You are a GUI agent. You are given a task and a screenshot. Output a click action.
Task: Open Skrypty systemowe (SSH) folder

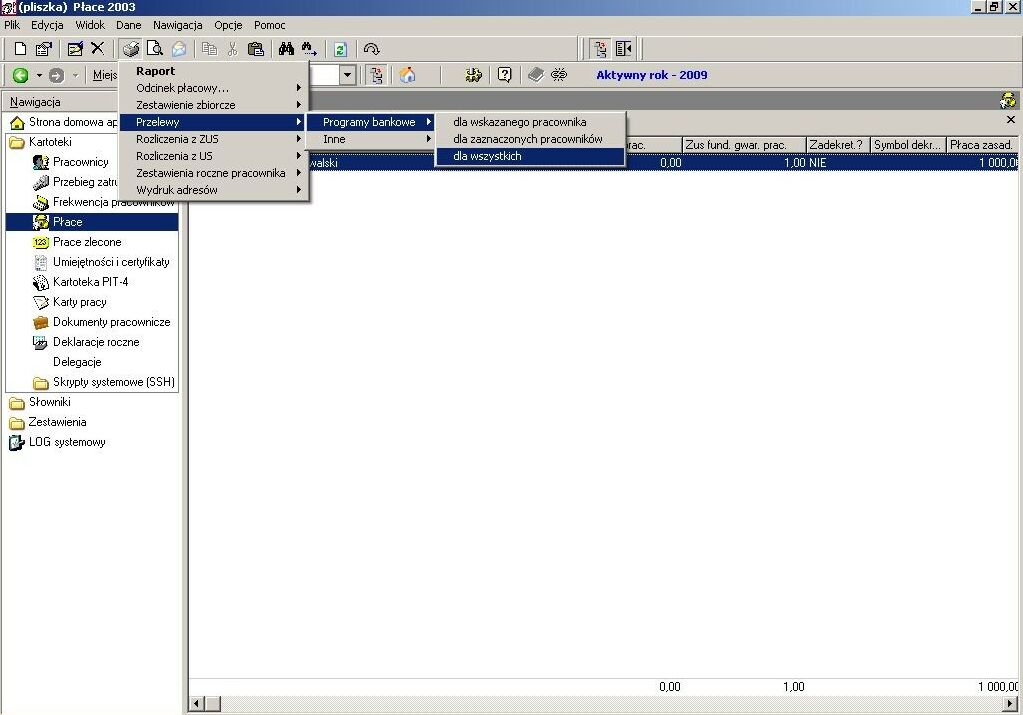(x=104, y=382)
